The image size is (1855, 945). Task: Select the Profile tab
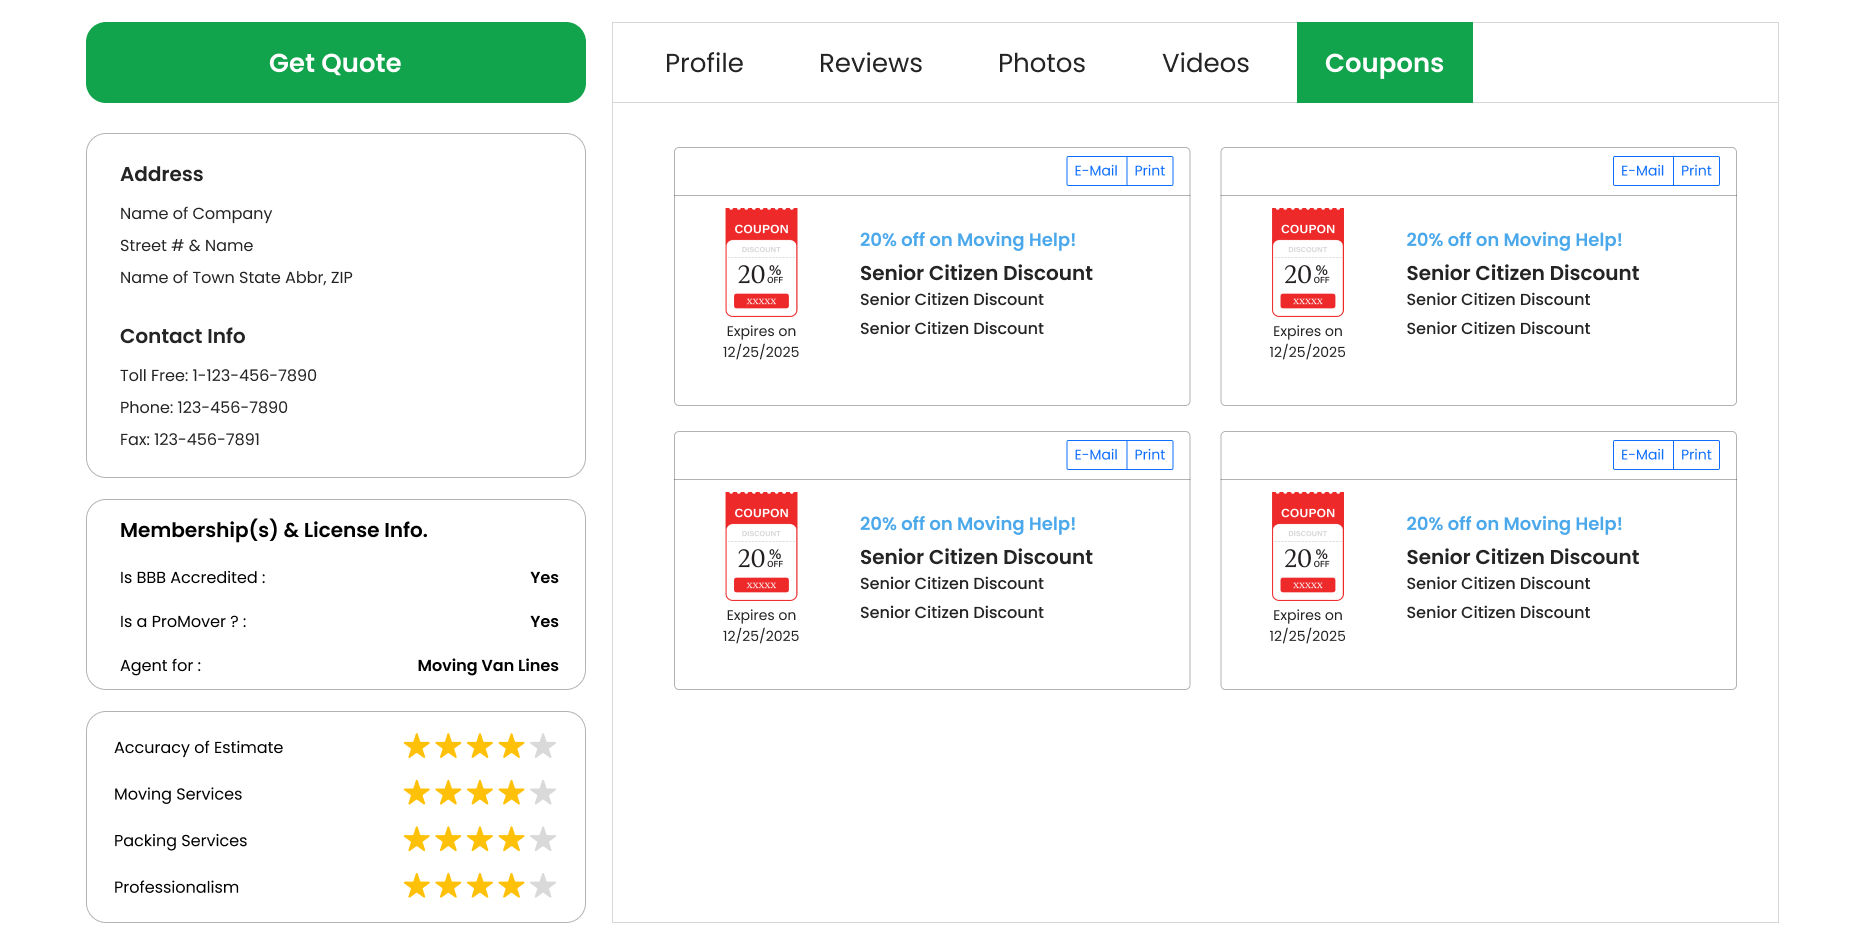[704, 62]
